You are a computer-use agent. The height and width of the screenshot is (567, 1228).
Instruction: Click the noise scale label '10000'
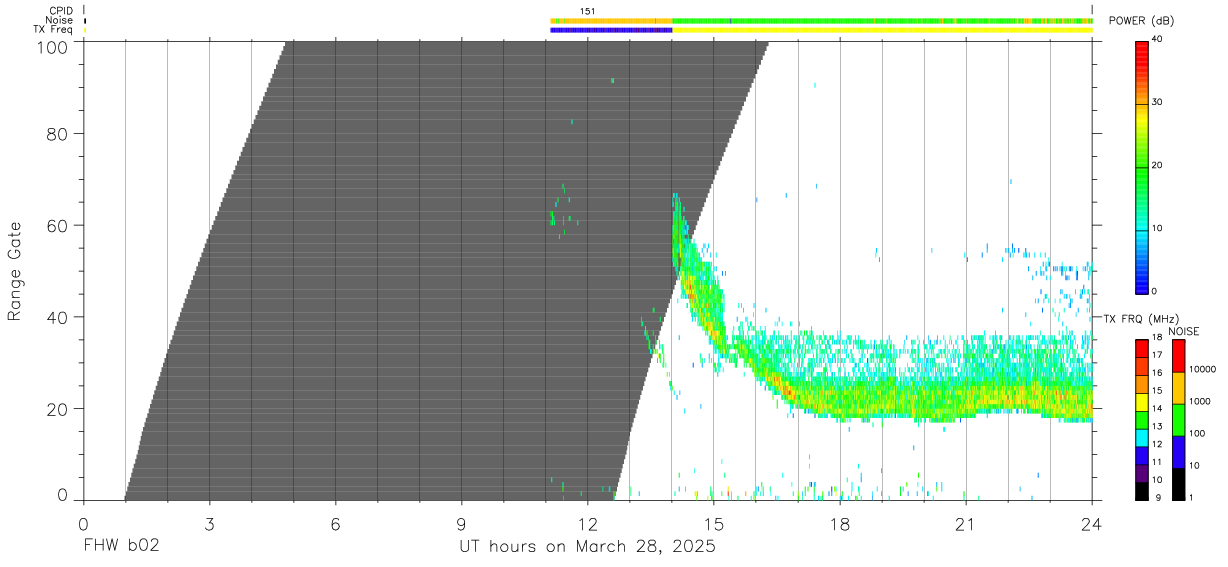pyautogui.click(x=1202, y=370)
